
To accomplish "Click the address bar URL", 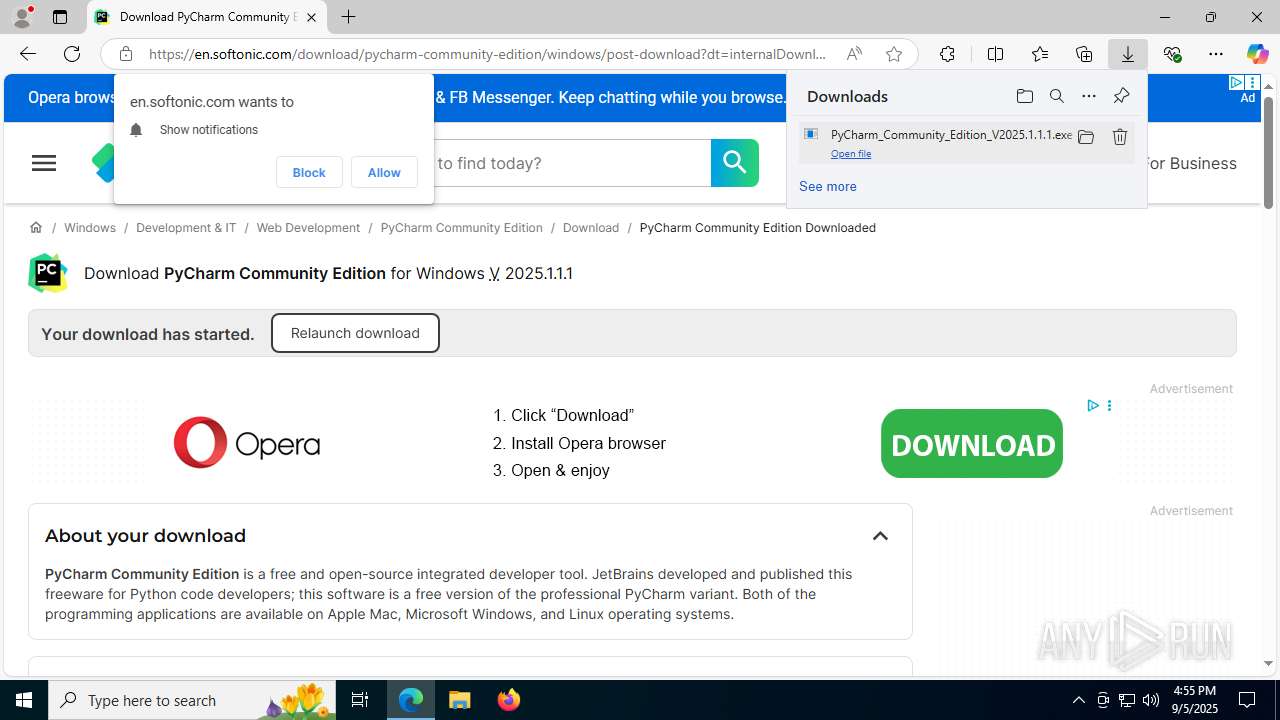I will [x=488, y=54].
